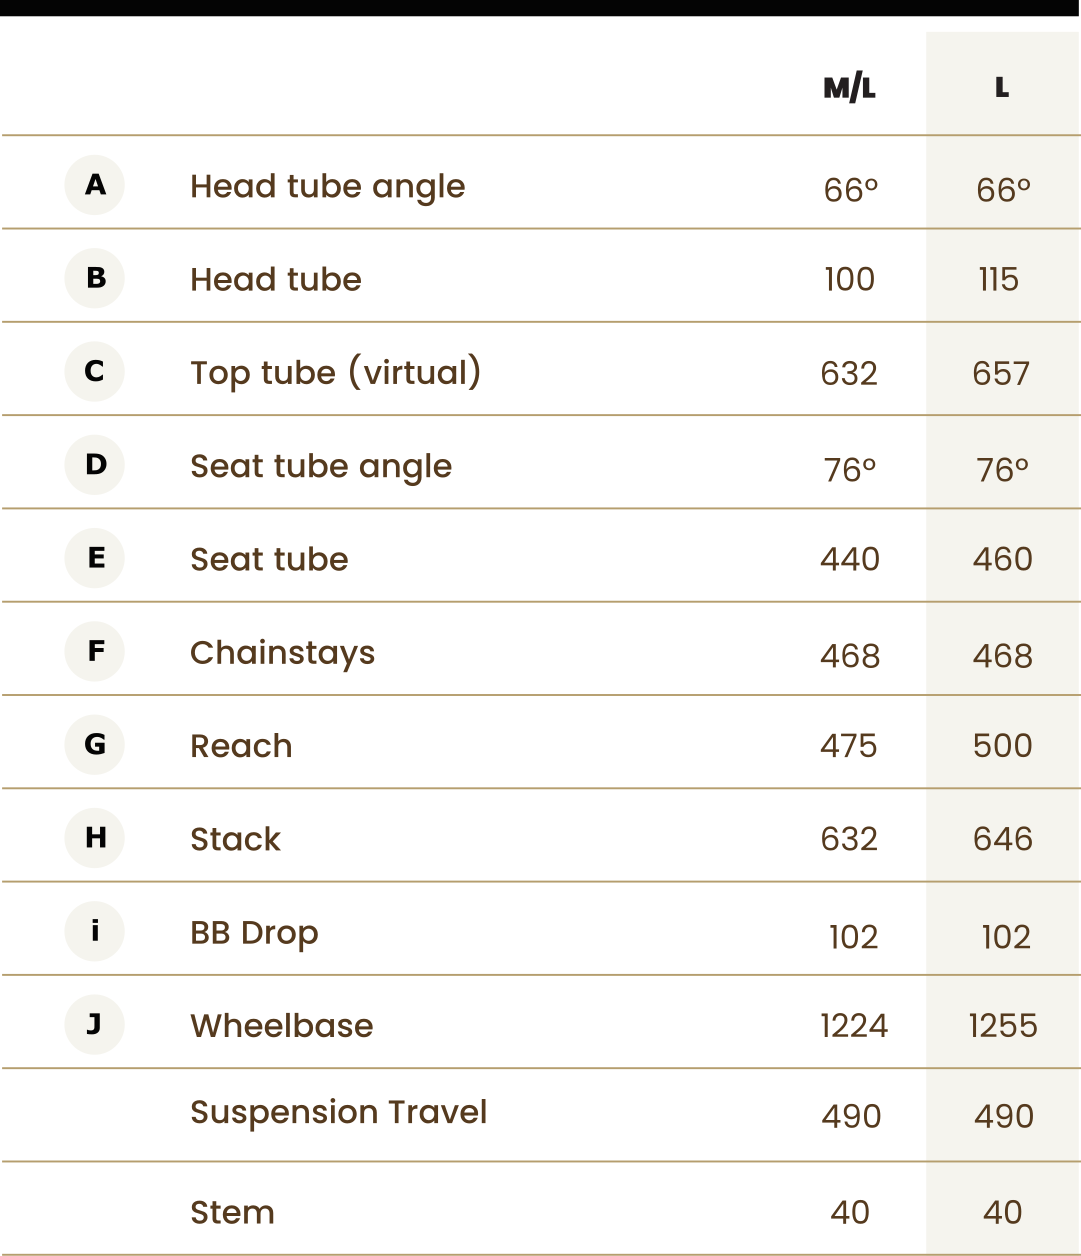Select the circled C icon for Top tube

click(x=95, y=371)
